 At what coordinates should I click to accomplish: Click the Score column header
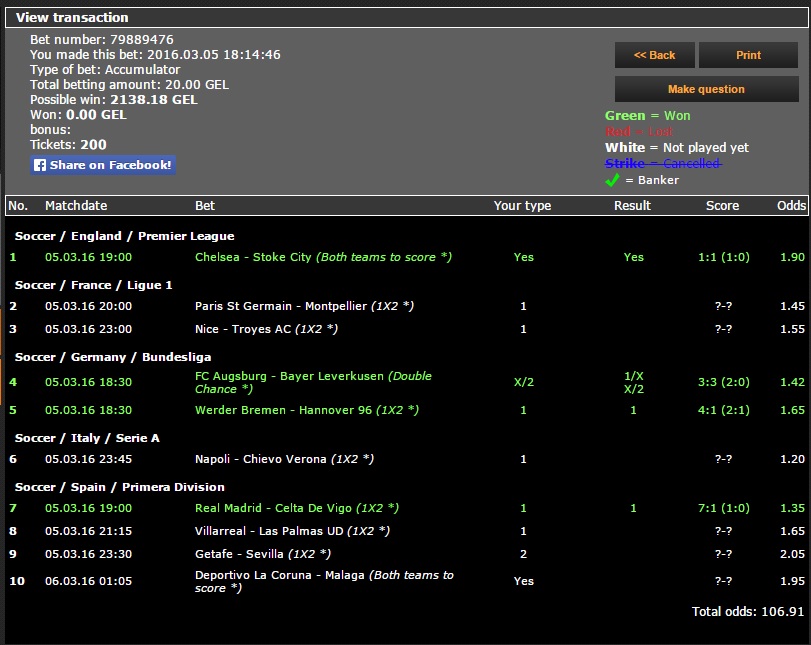coord(722,205)
